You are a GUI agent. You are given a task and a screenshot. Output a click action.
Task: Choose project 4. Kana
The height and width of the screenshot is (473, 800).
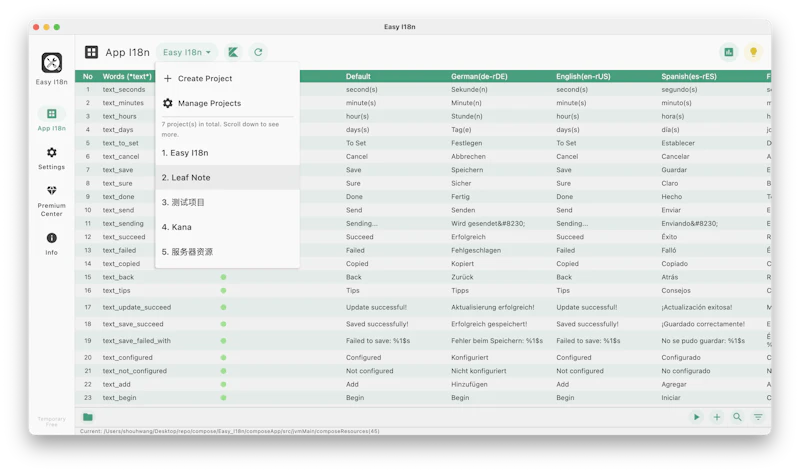(228, 227)
